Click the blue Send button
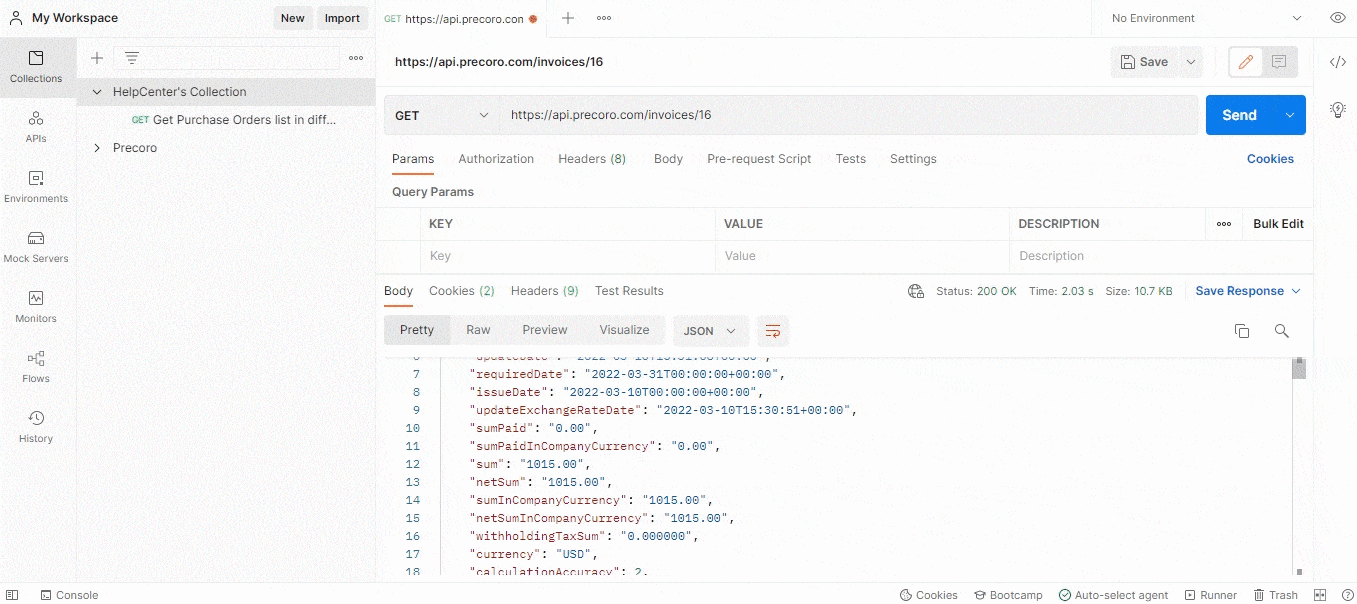This screenshot has width=1357, height=604. [1240, 115]
